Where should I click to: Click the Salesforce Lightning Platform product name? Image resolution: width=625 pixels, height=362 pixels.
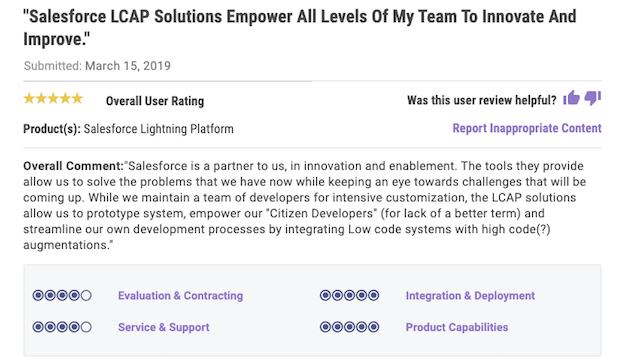tap(159, 129)
